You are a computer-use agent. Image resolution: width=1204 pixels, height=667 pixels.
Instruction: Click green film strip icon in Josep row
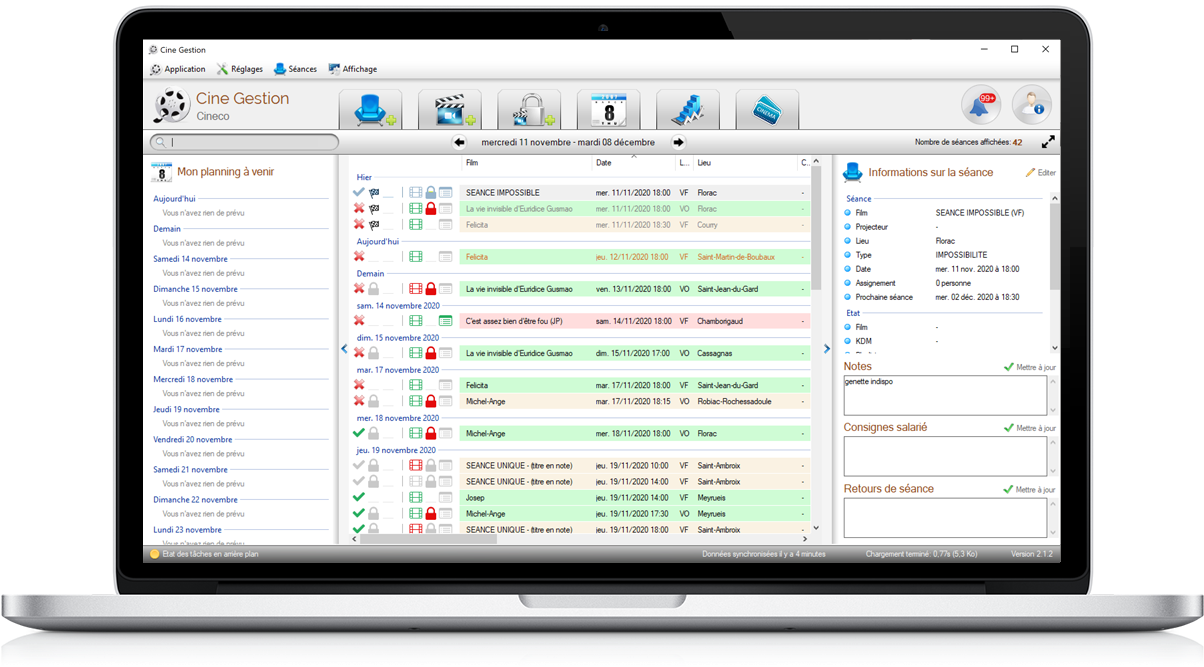coord(416,497)
